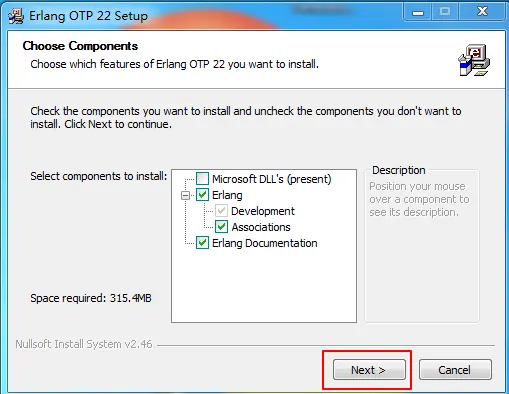Close the setup window with X
This screenshot has height=394, width=509.
point(482,12)
